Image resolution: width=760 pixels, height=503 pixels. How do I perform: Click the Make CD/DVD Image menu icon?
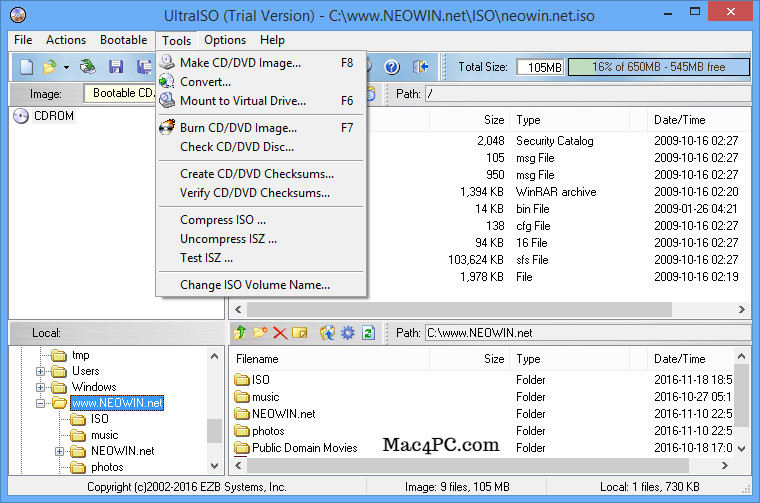pos(167,62)
